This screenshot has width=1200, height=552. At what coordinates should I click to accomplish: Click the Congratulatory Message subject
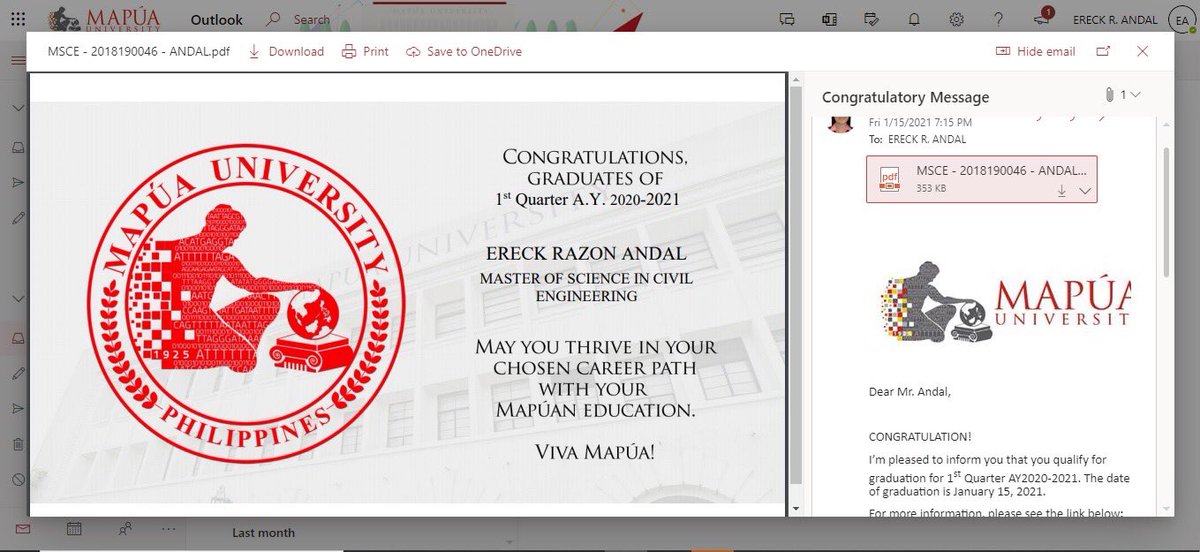pos(905,97)
